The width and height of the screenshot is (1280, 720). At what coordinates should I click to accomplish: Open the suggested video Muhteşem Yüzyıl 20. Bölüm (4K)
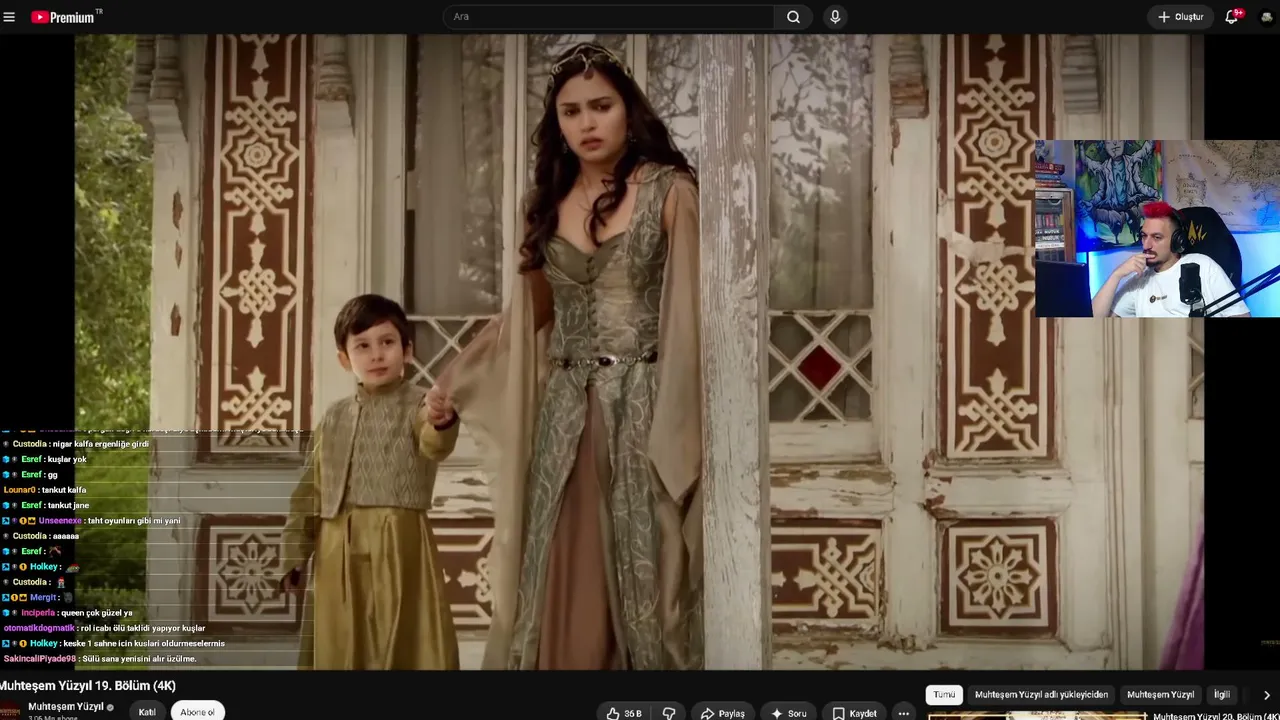(1216, 716)
